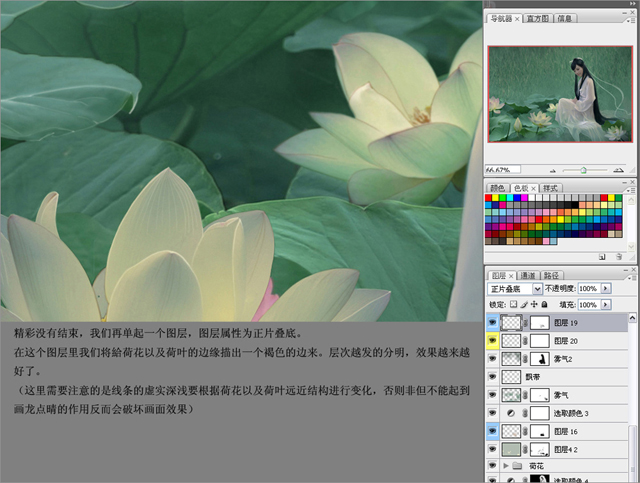Switch to the 路径 tab
This screenshot has width=640, height=483.
[551, 276]
